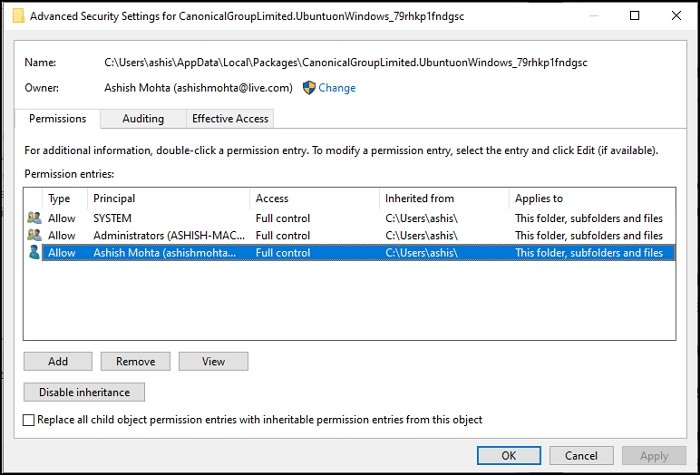The image size is (700, 475).
Task: Close the Advanced Security Settings dialog
Action: pyautogui.click(x=676, y=16)
